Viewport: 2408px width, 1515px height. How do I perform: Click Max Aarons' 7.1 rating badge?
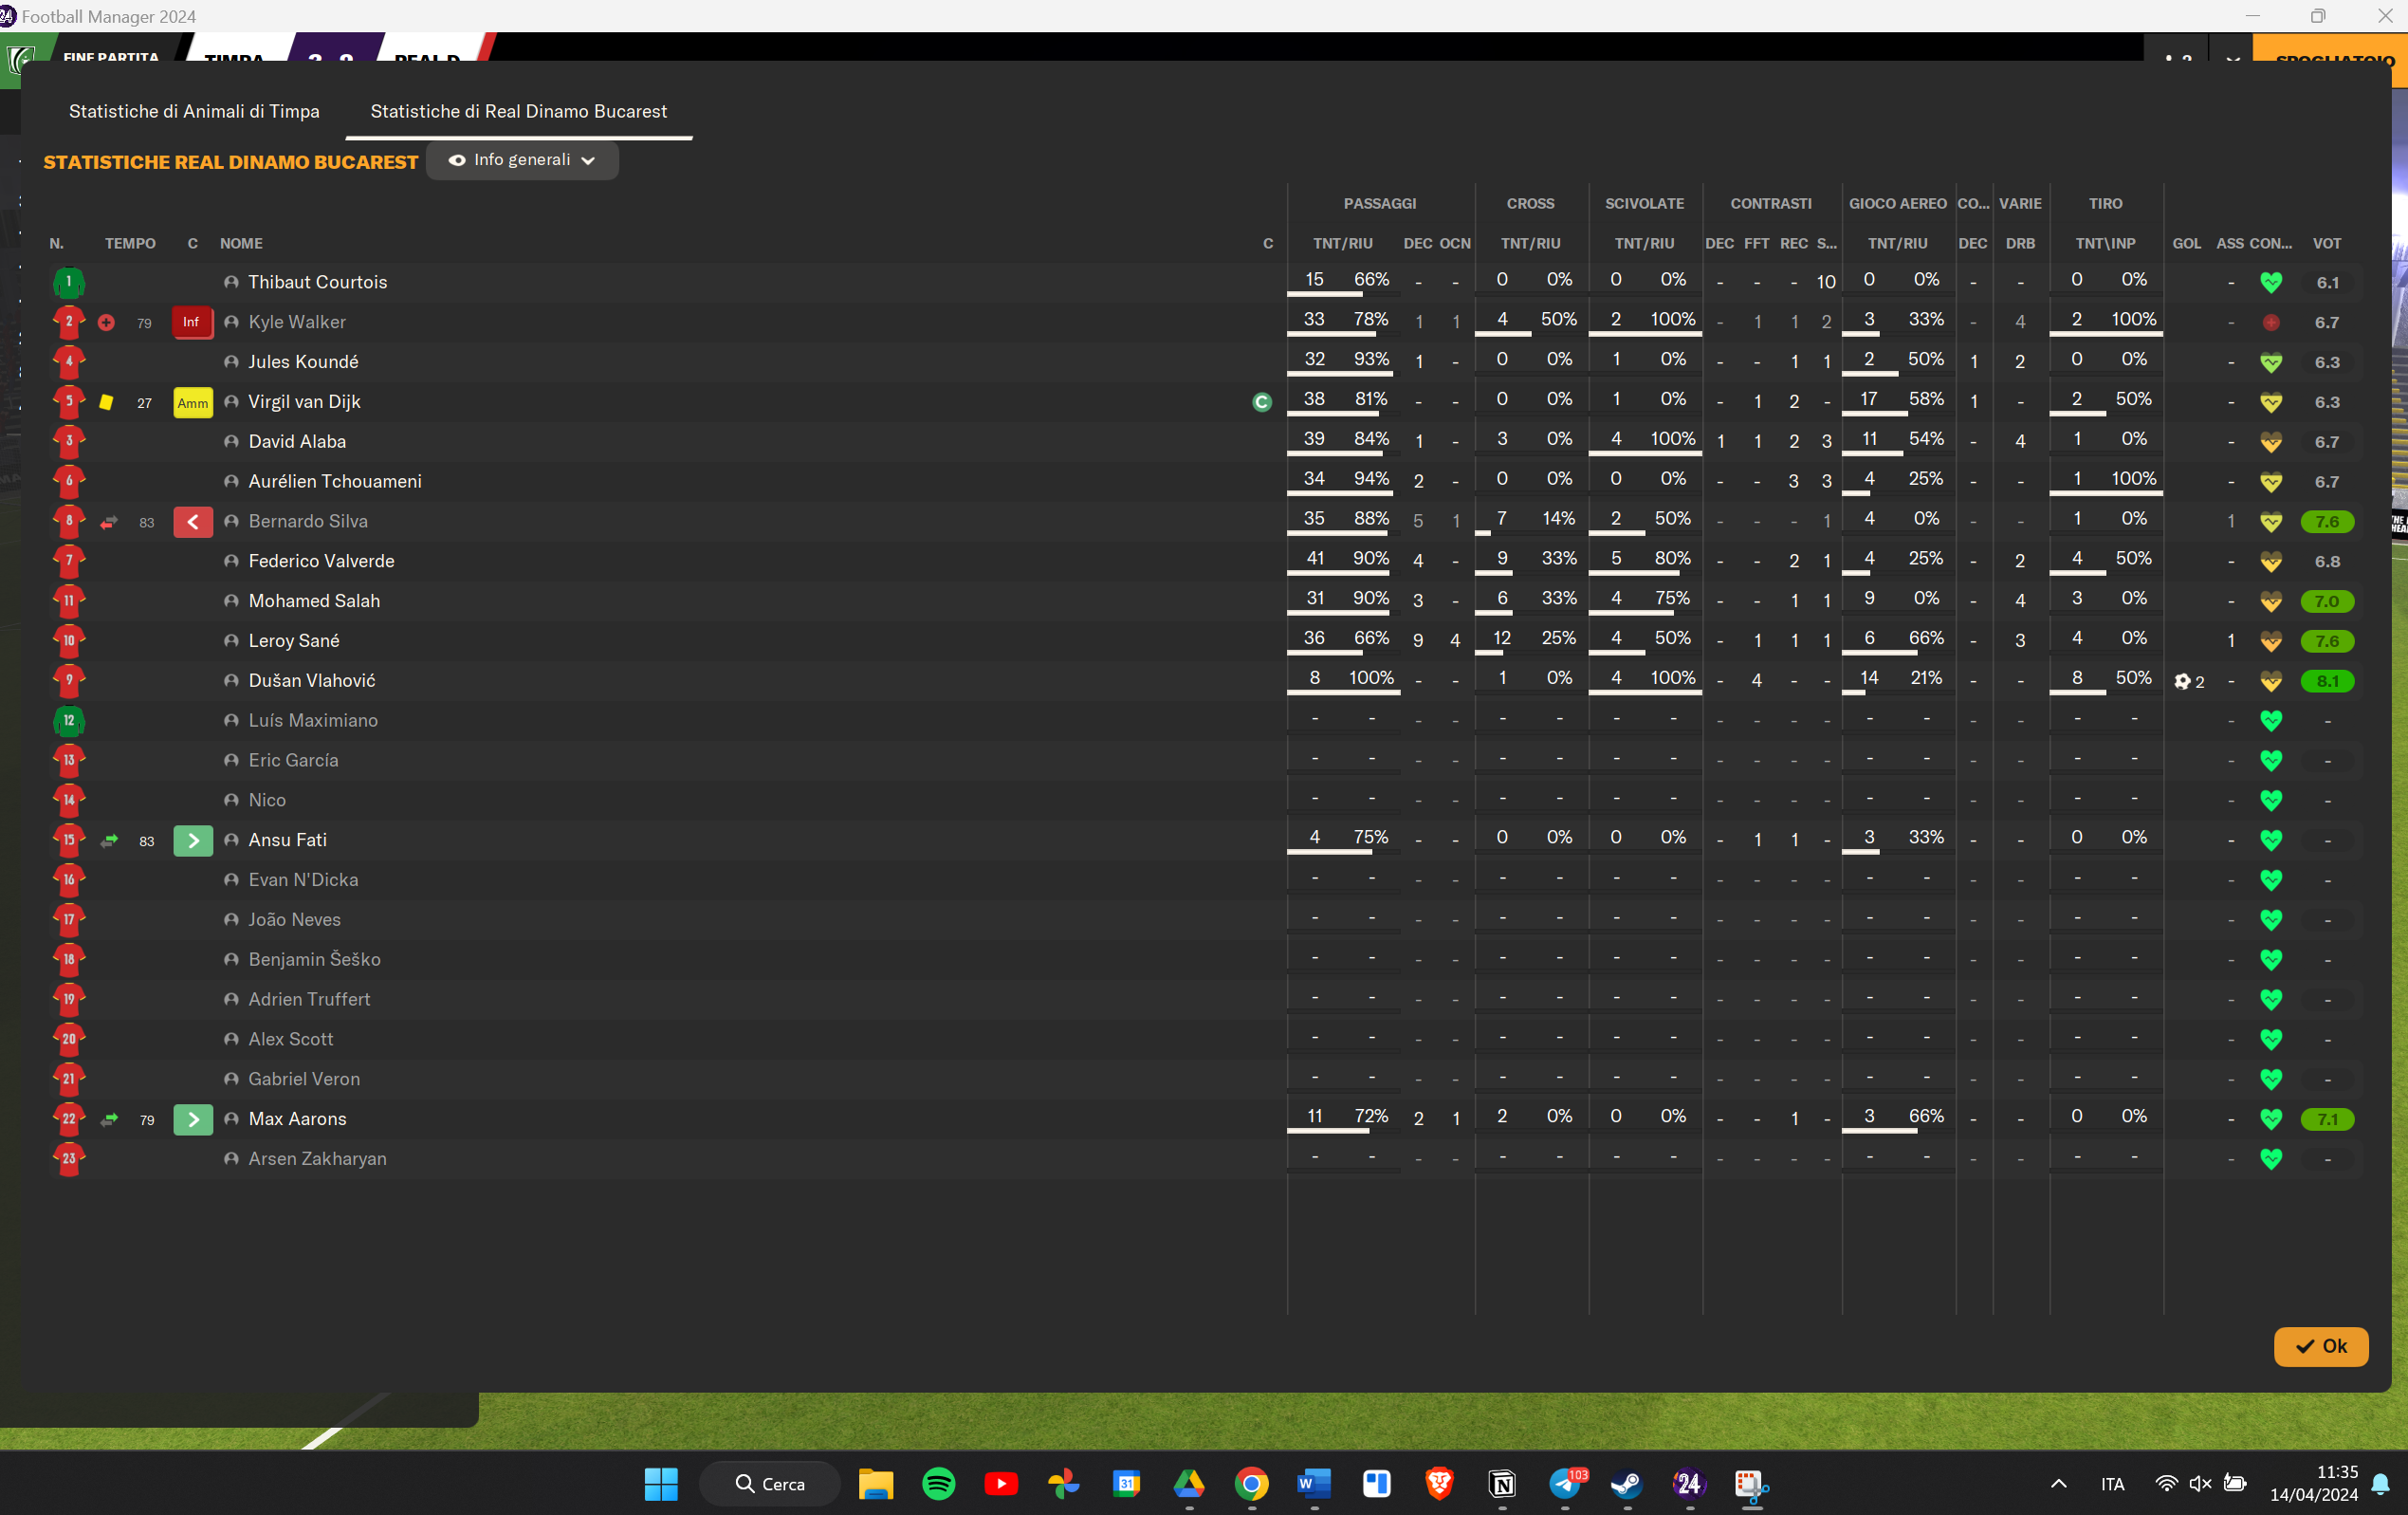[x=2327, y=1119]
